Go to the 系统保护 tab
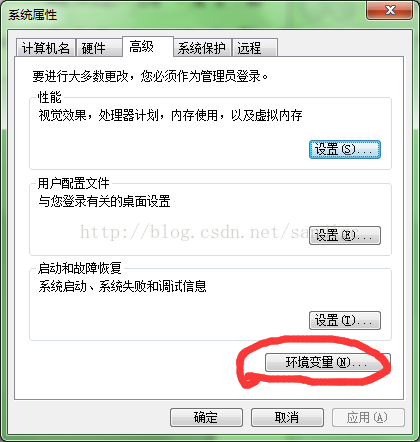This screenshot has width=420, height=442. (202, 48)
